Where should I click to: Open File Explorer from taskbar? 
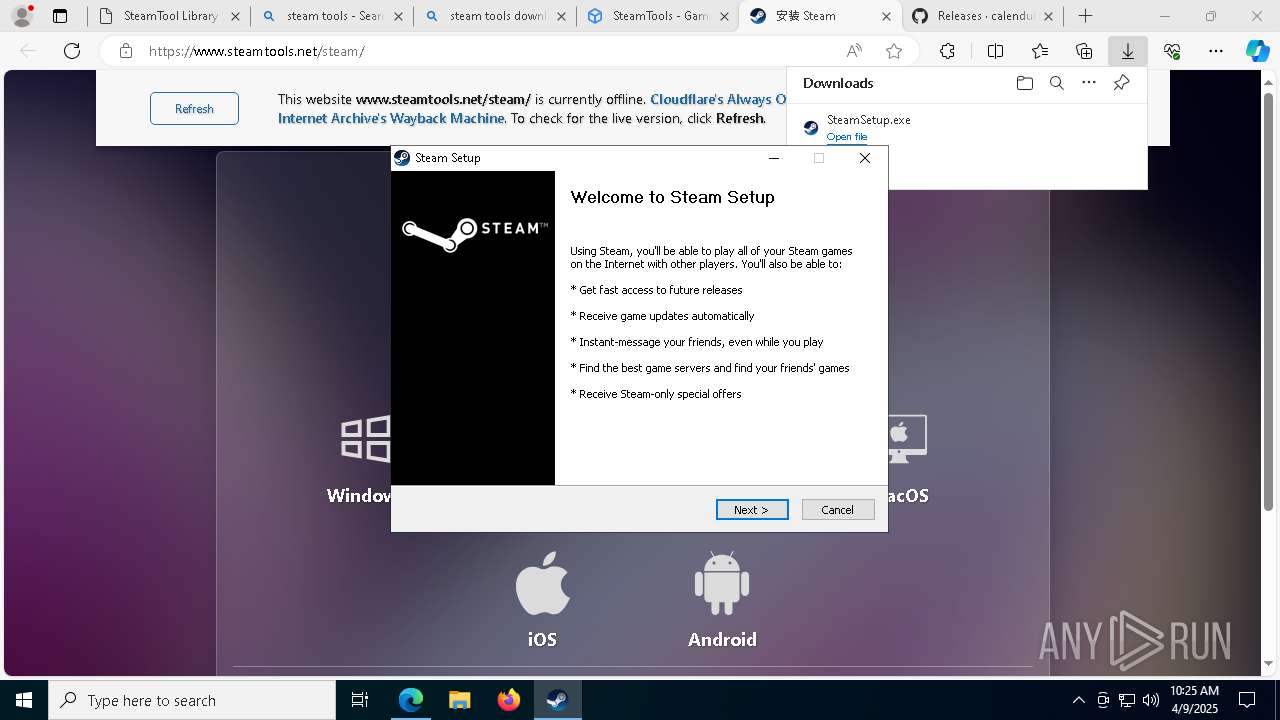[x=459, y=700]
